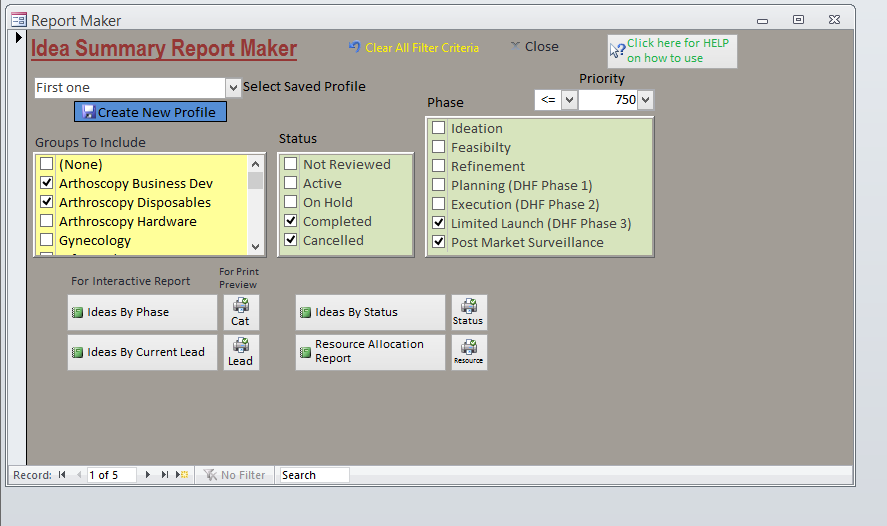Click the Create New Profile button
The width and height of the screenshot is (887, 526).
150,112
